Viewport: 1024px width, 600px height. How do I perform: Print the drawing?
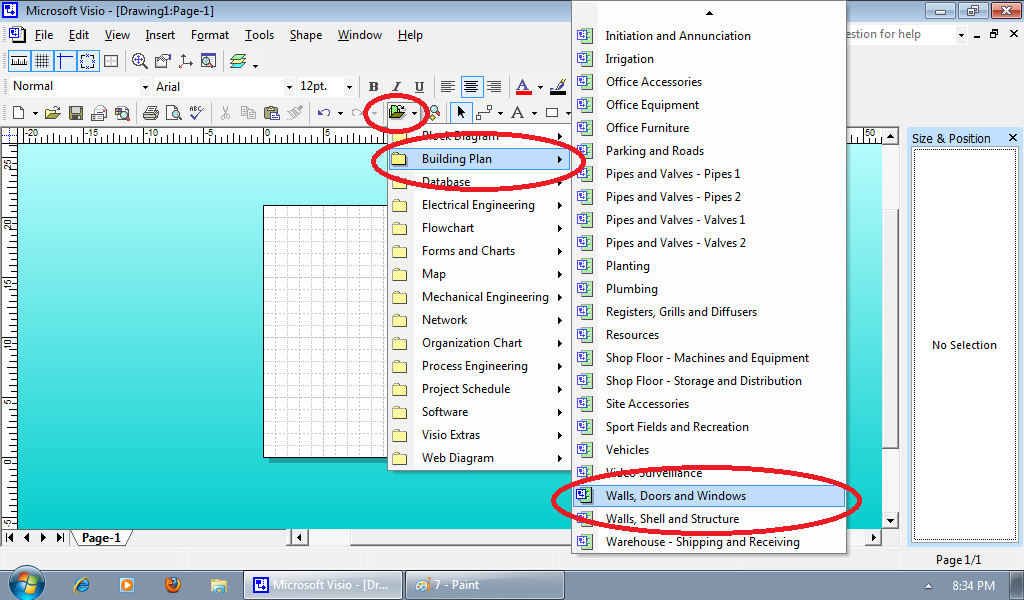point(151,113)
